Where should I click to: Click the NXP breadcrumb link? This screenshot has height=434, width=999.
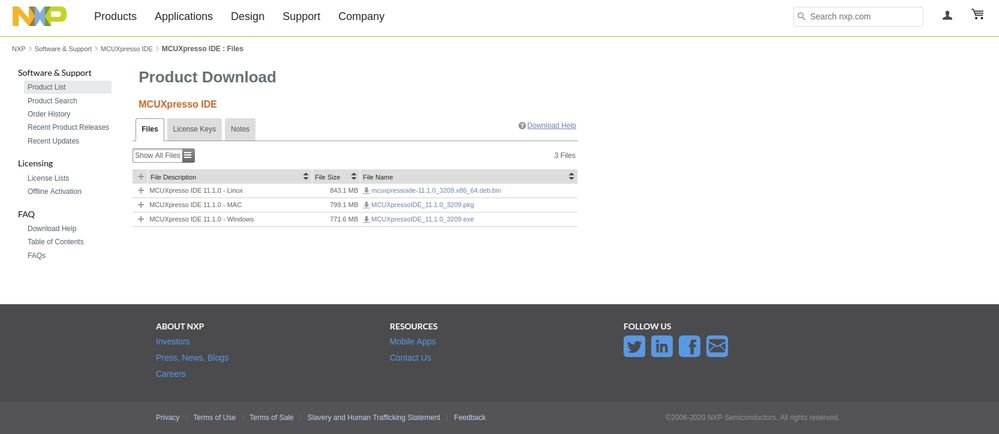[x=18, y=48]
